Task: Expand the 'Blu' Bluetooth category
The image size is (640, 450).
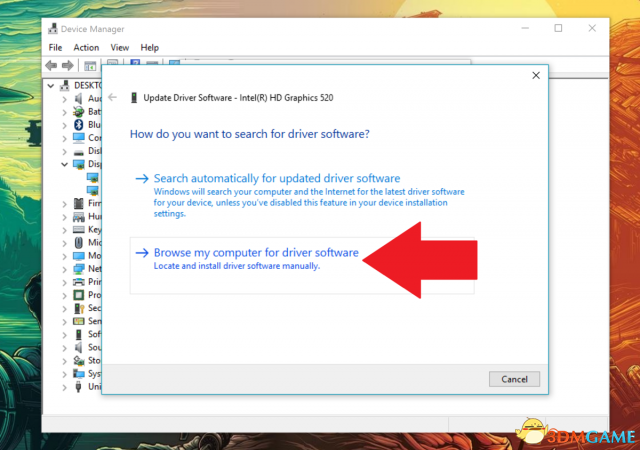Action: coord(64,125)
